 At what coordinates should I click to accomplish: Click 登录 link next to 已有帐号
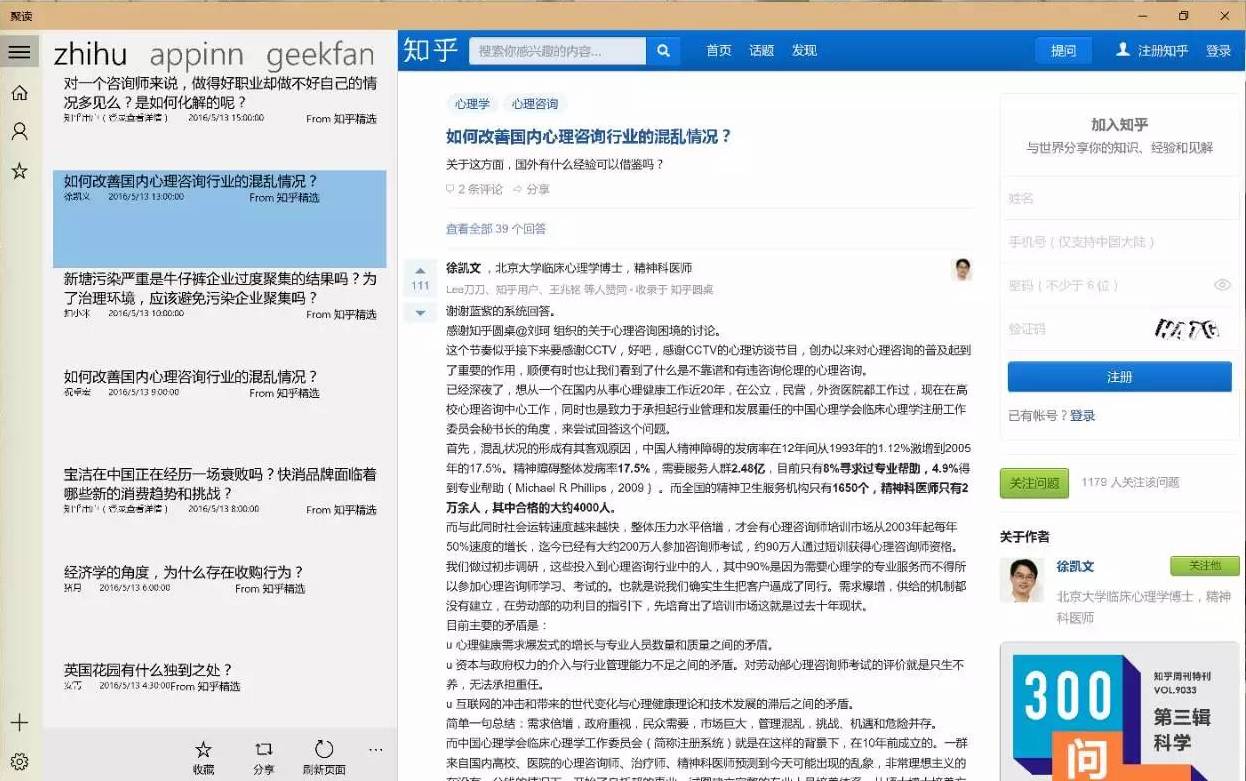(1082, 416)
